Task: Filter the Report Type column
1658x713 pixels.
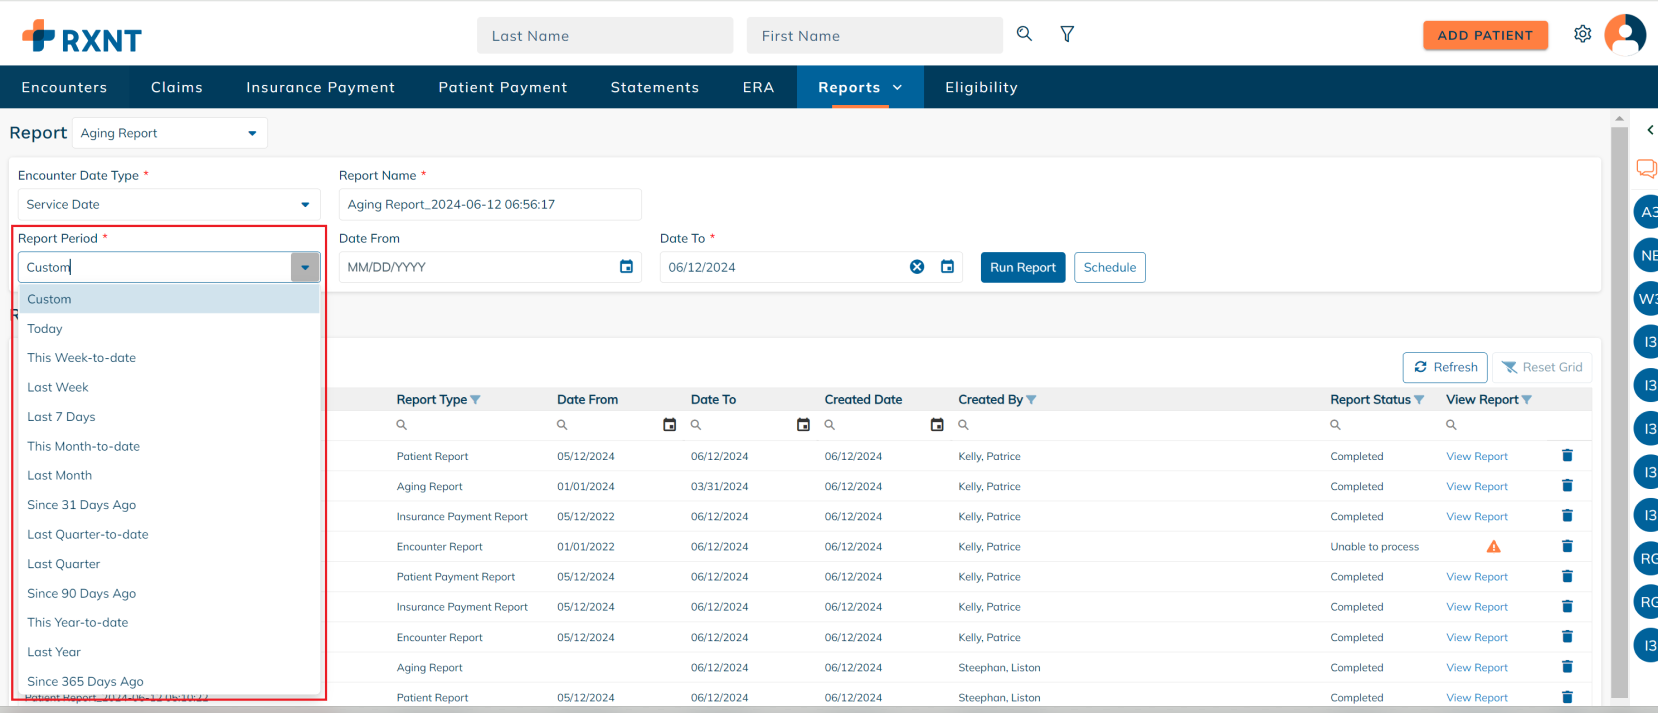Action: tap(476, 400)
